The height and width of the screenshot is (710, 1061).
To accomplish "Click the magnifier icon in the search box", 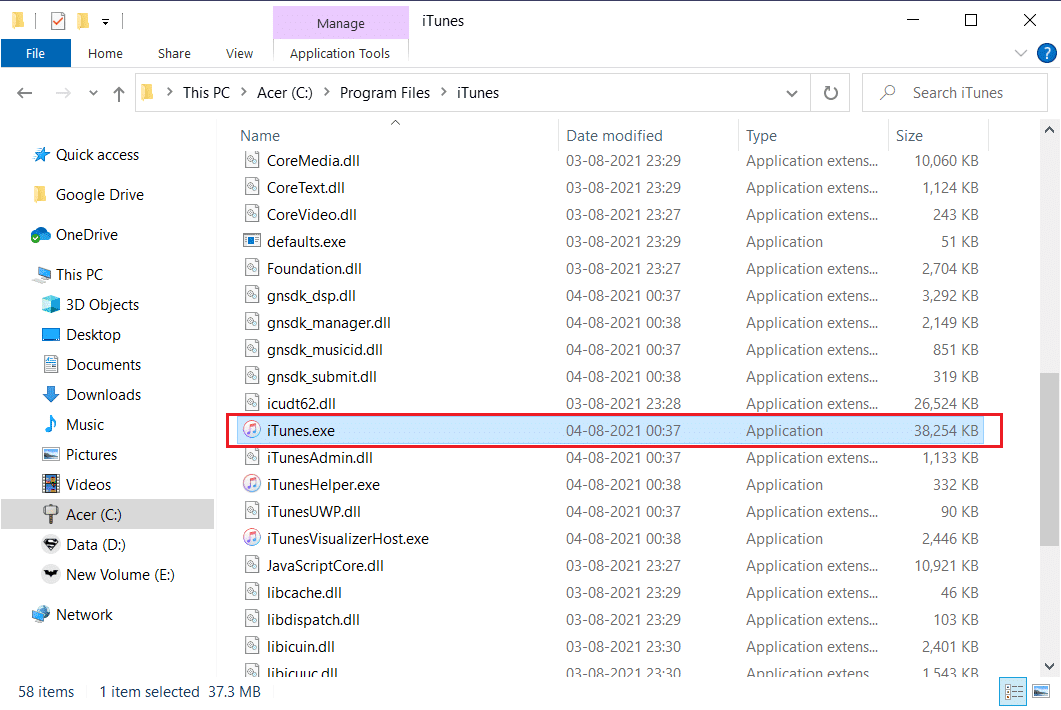I will point(886,92).
